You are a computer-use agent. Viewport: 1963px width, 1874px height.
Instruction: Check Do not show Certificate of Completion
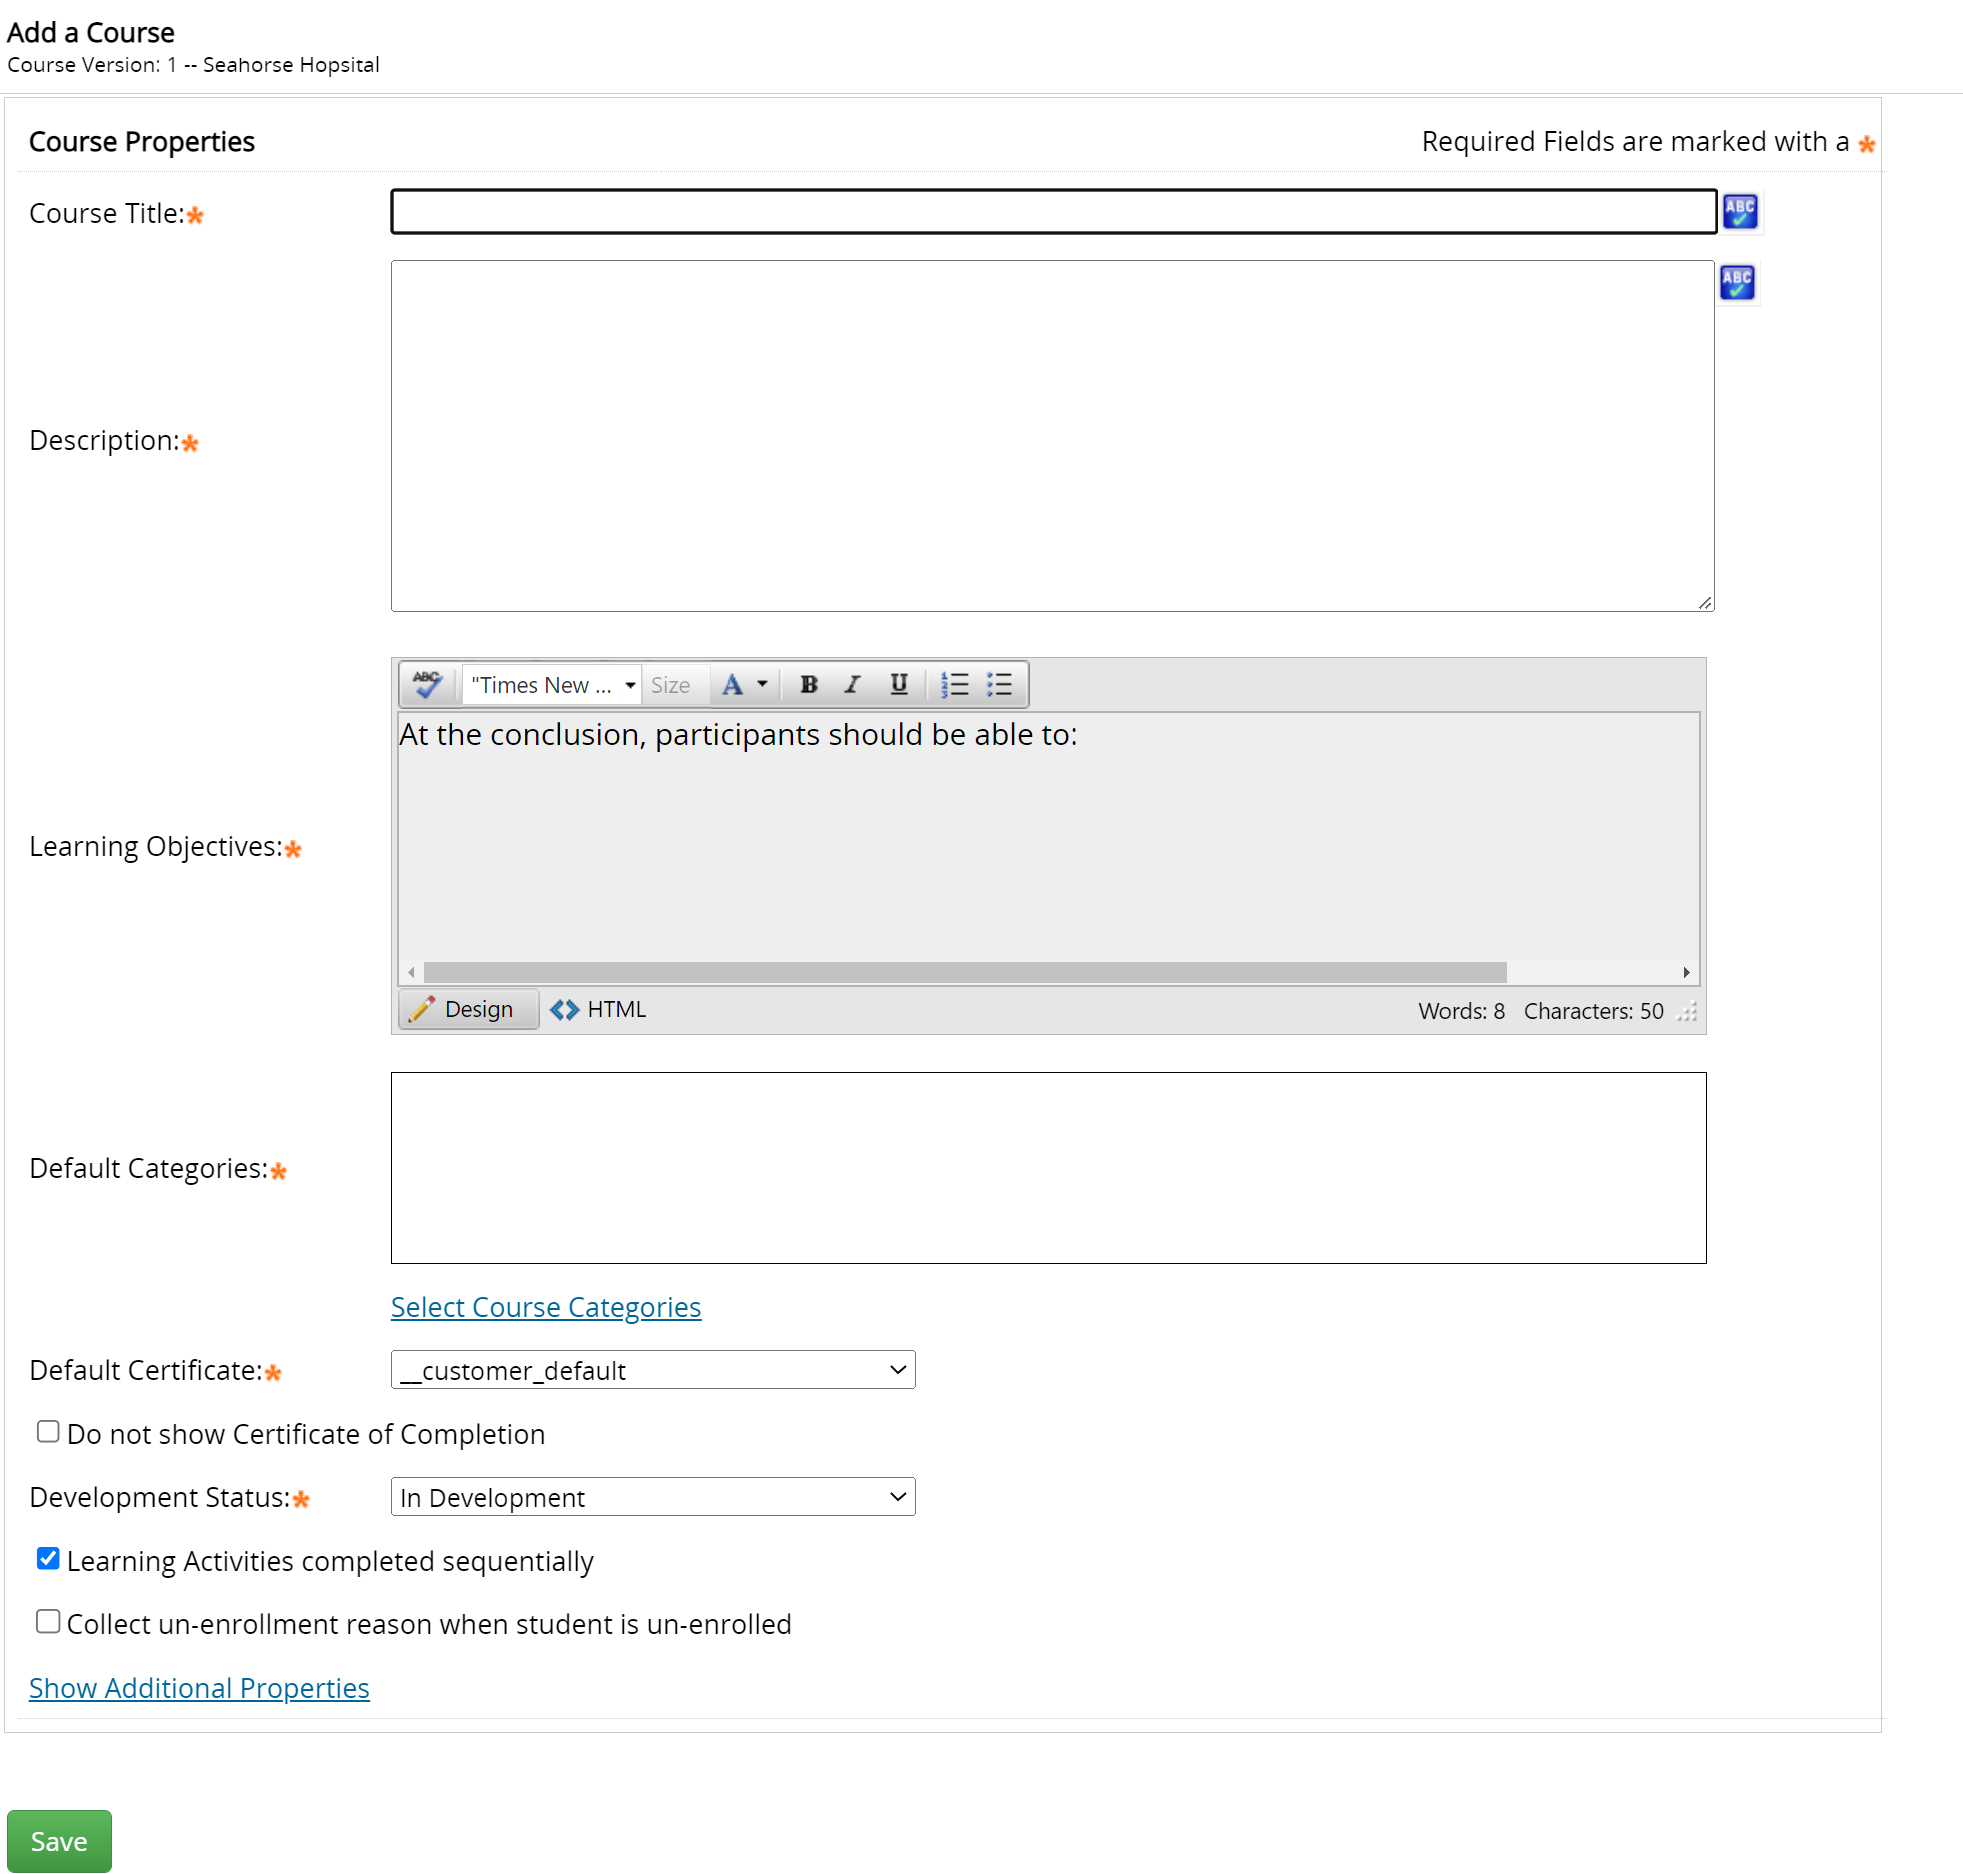(47, 1431)
